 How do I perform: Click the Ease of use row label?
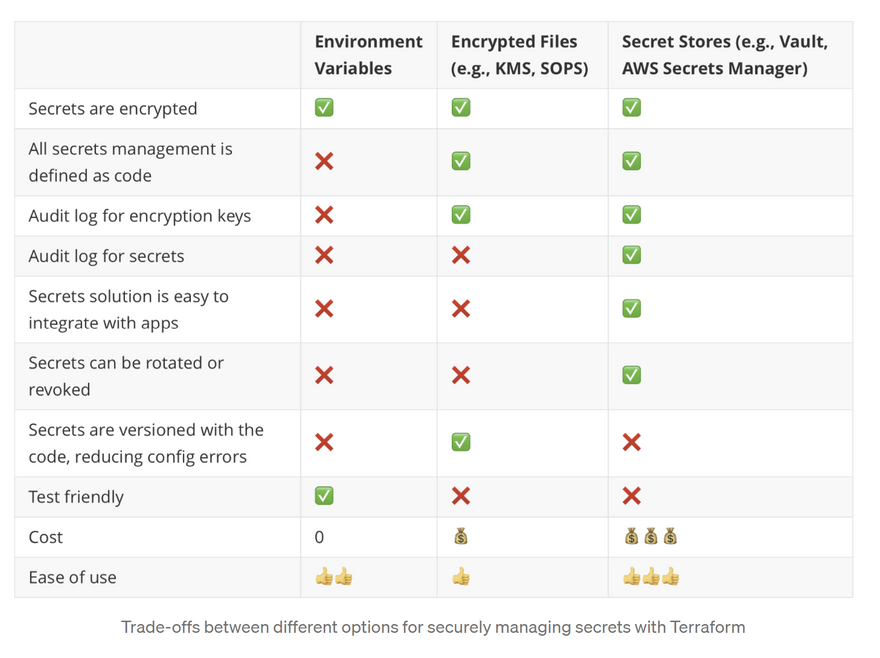coord(72,577)
